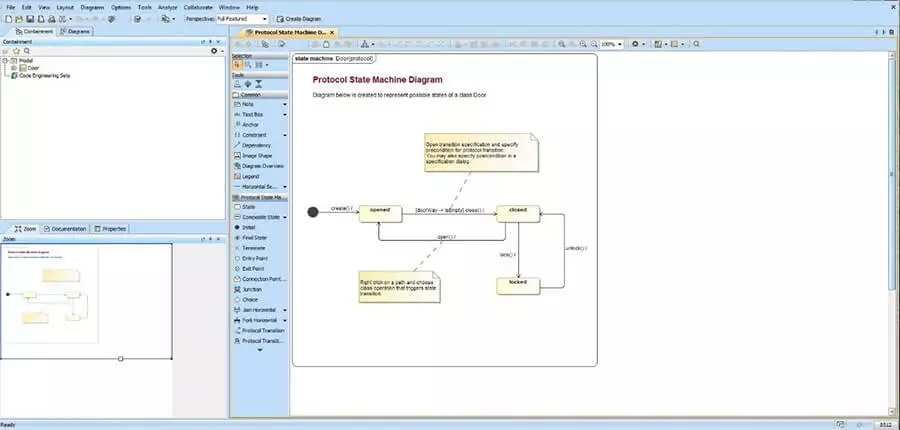Open the Collaborate menu
The height and width of the screenshot is (430, 900).
198,7
